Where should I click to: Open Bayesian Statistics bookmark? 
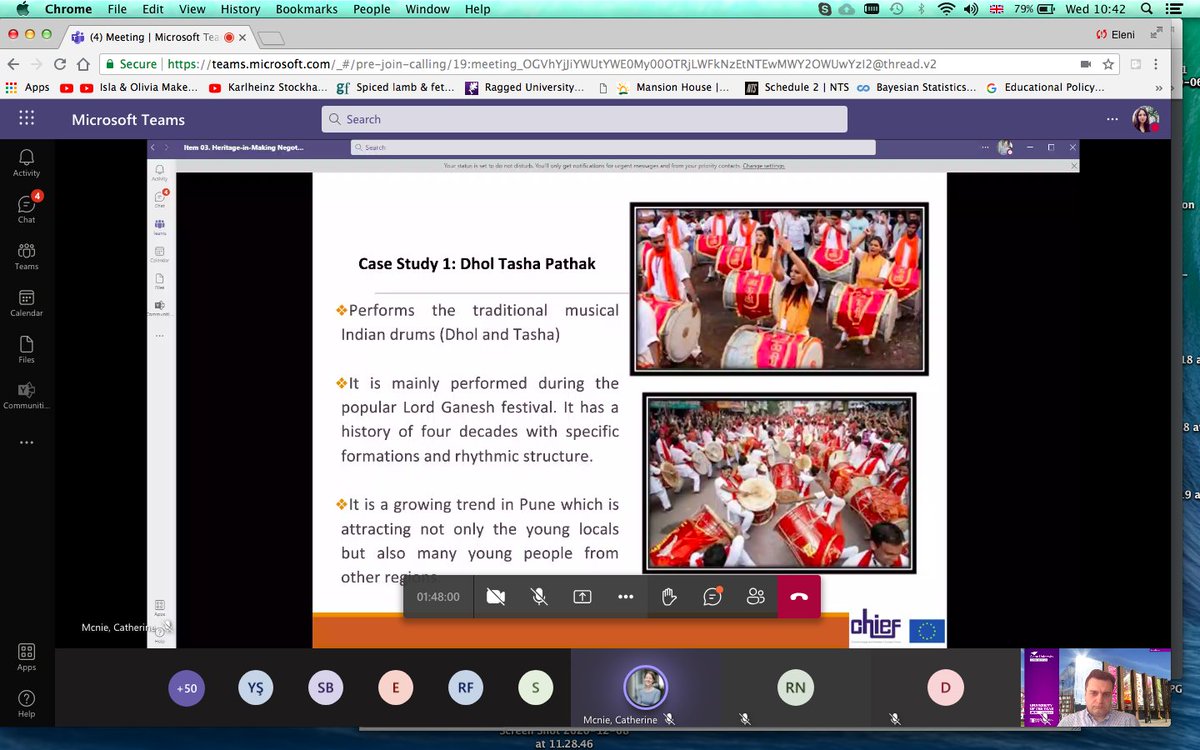917,87
